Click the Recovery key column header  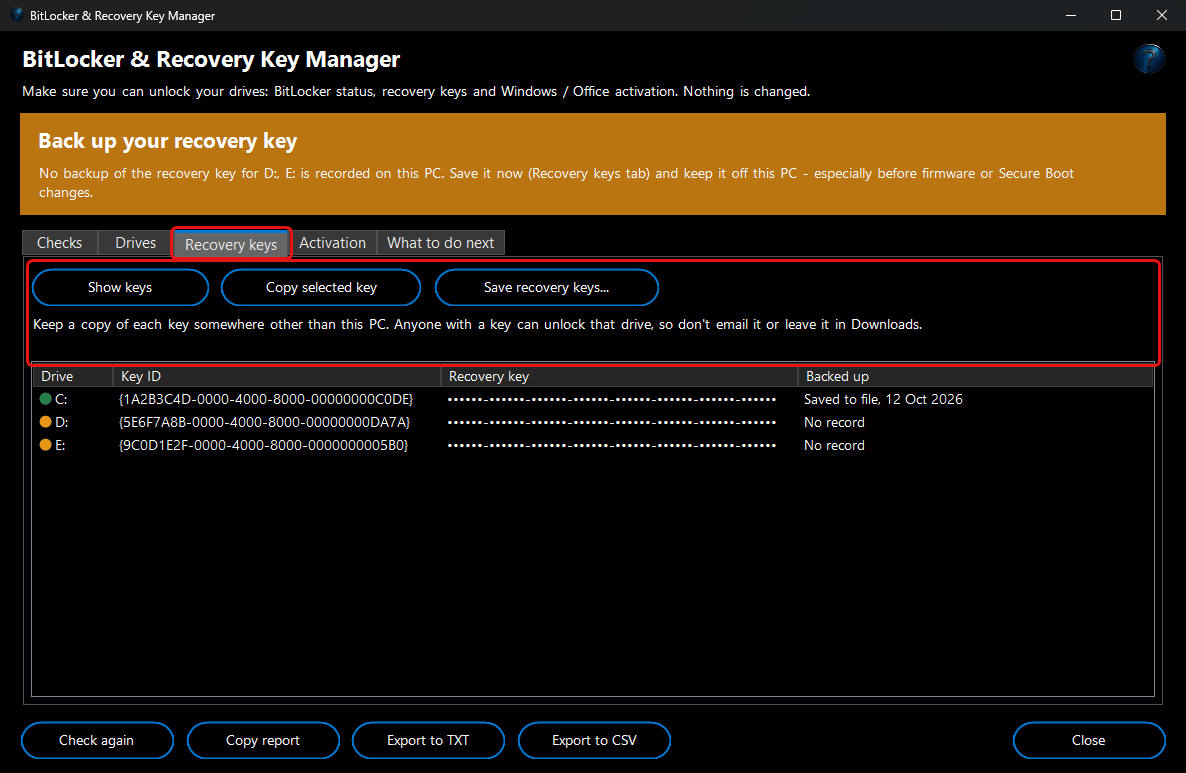click(x=619, y=376)
